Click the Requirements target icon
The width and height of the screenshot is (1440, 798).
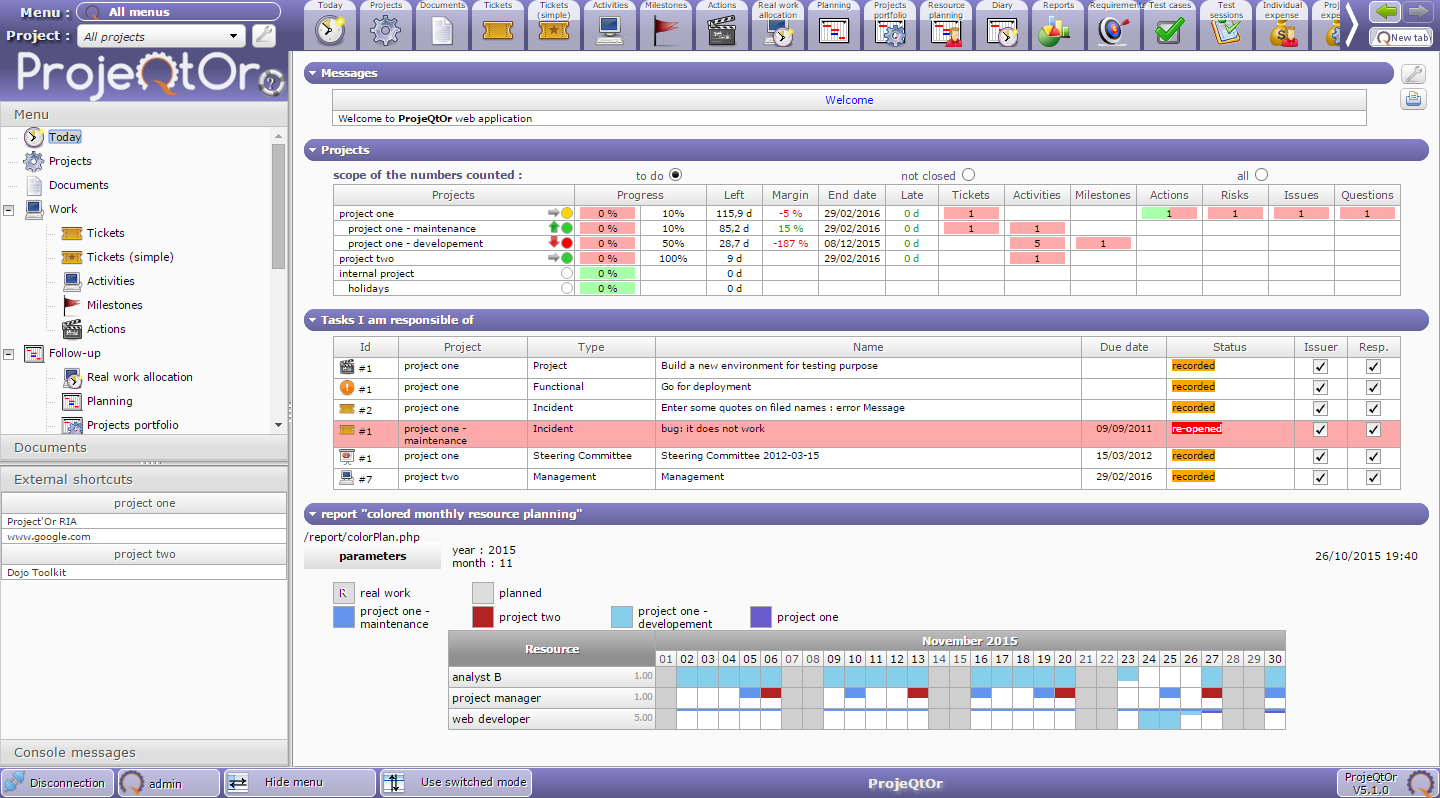[x=1113, y=32]
